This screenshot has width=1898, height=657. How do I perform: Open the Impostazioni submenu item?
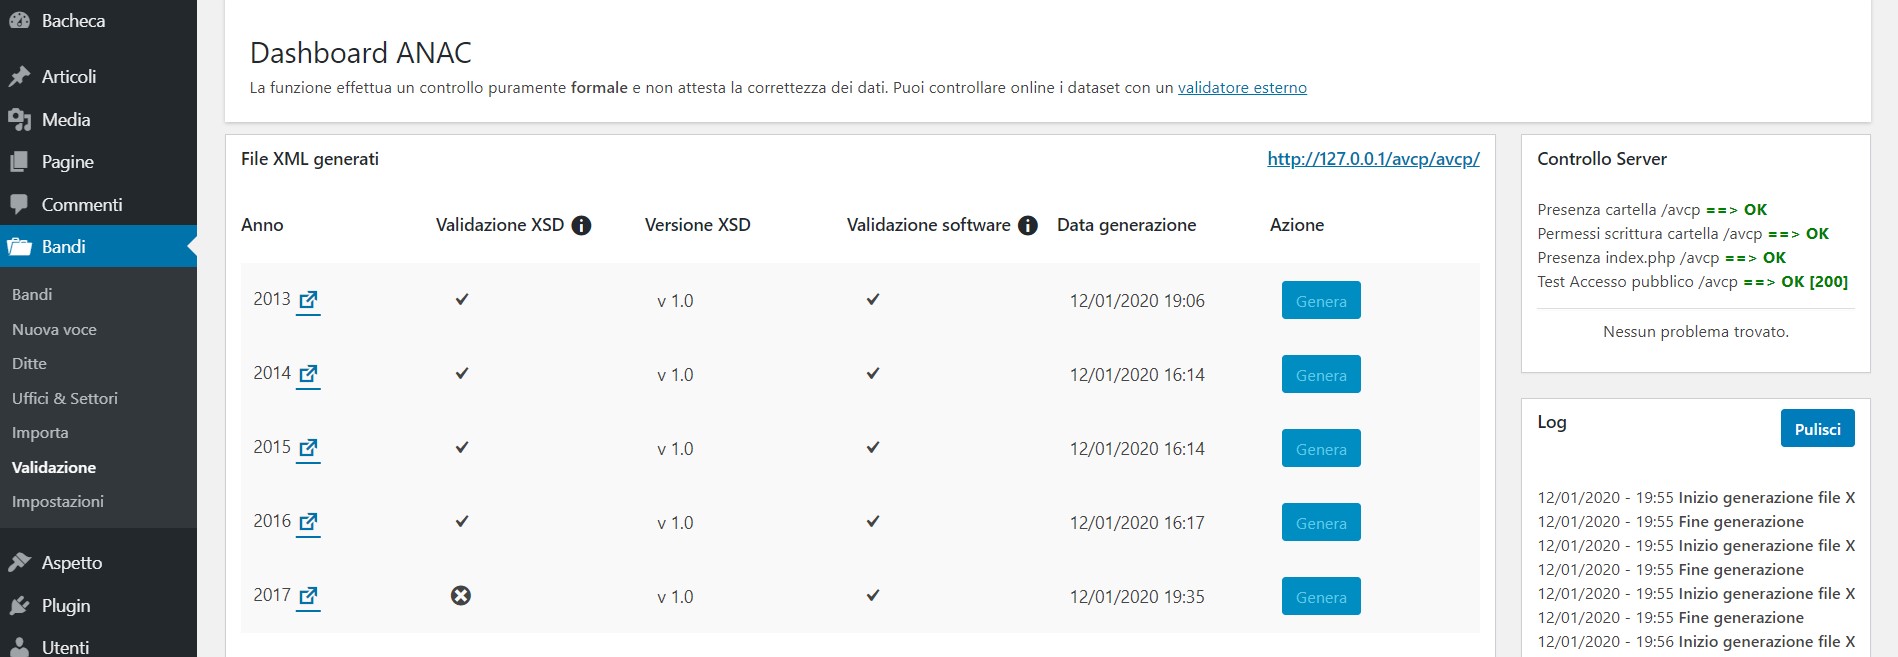coord(58,501)
